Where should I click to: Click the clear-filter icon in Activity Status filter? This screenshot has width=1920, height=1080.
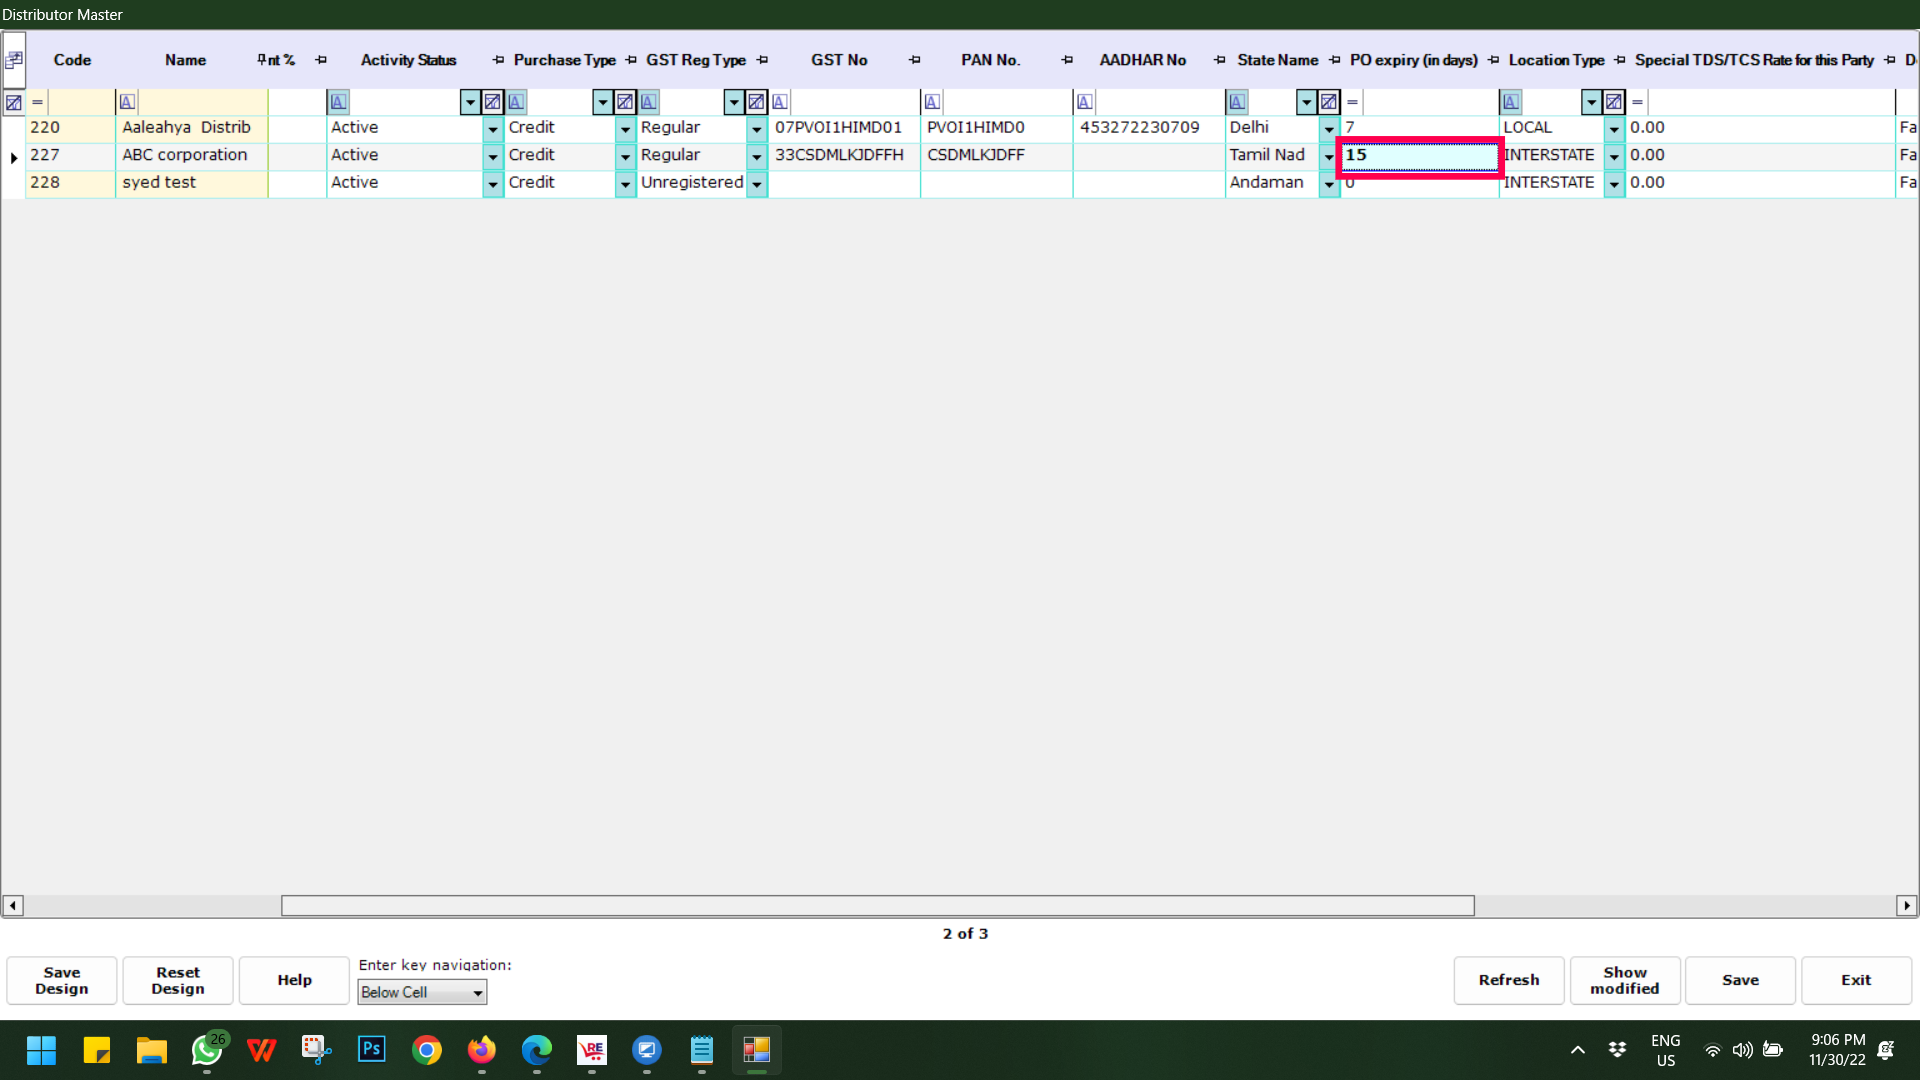tap(492, 102)
